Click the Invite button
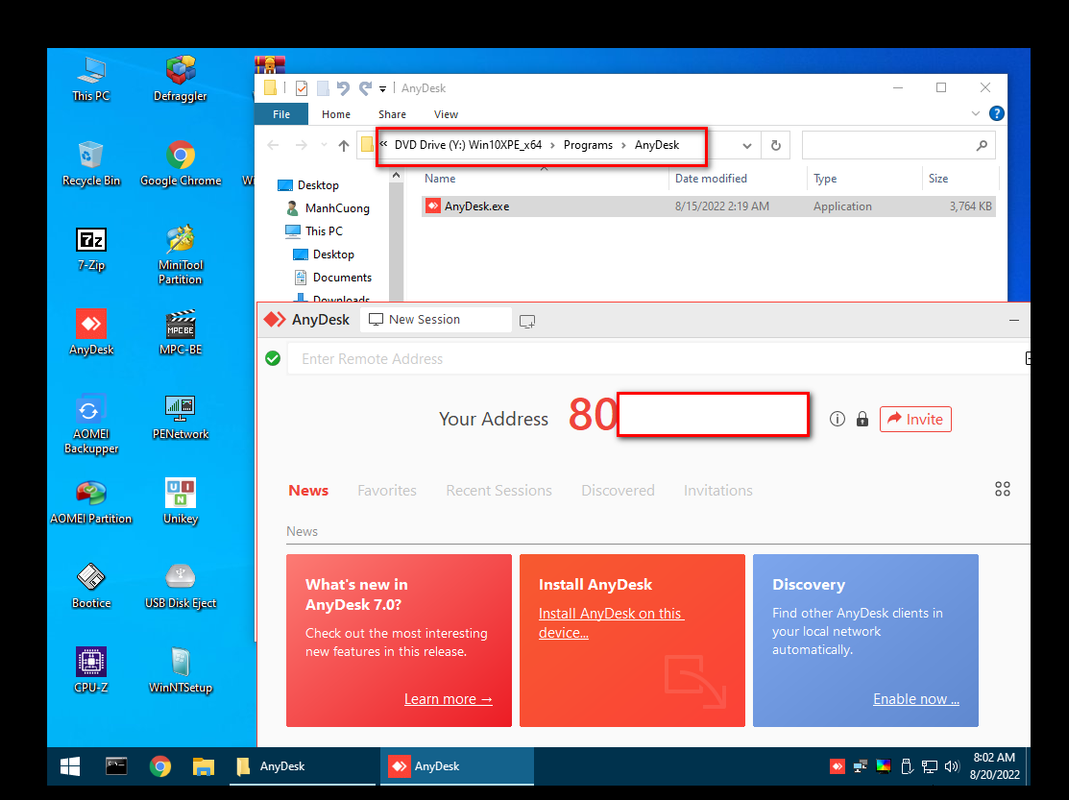The height and width of the screenshot is (800, 1069). (916, 419)
